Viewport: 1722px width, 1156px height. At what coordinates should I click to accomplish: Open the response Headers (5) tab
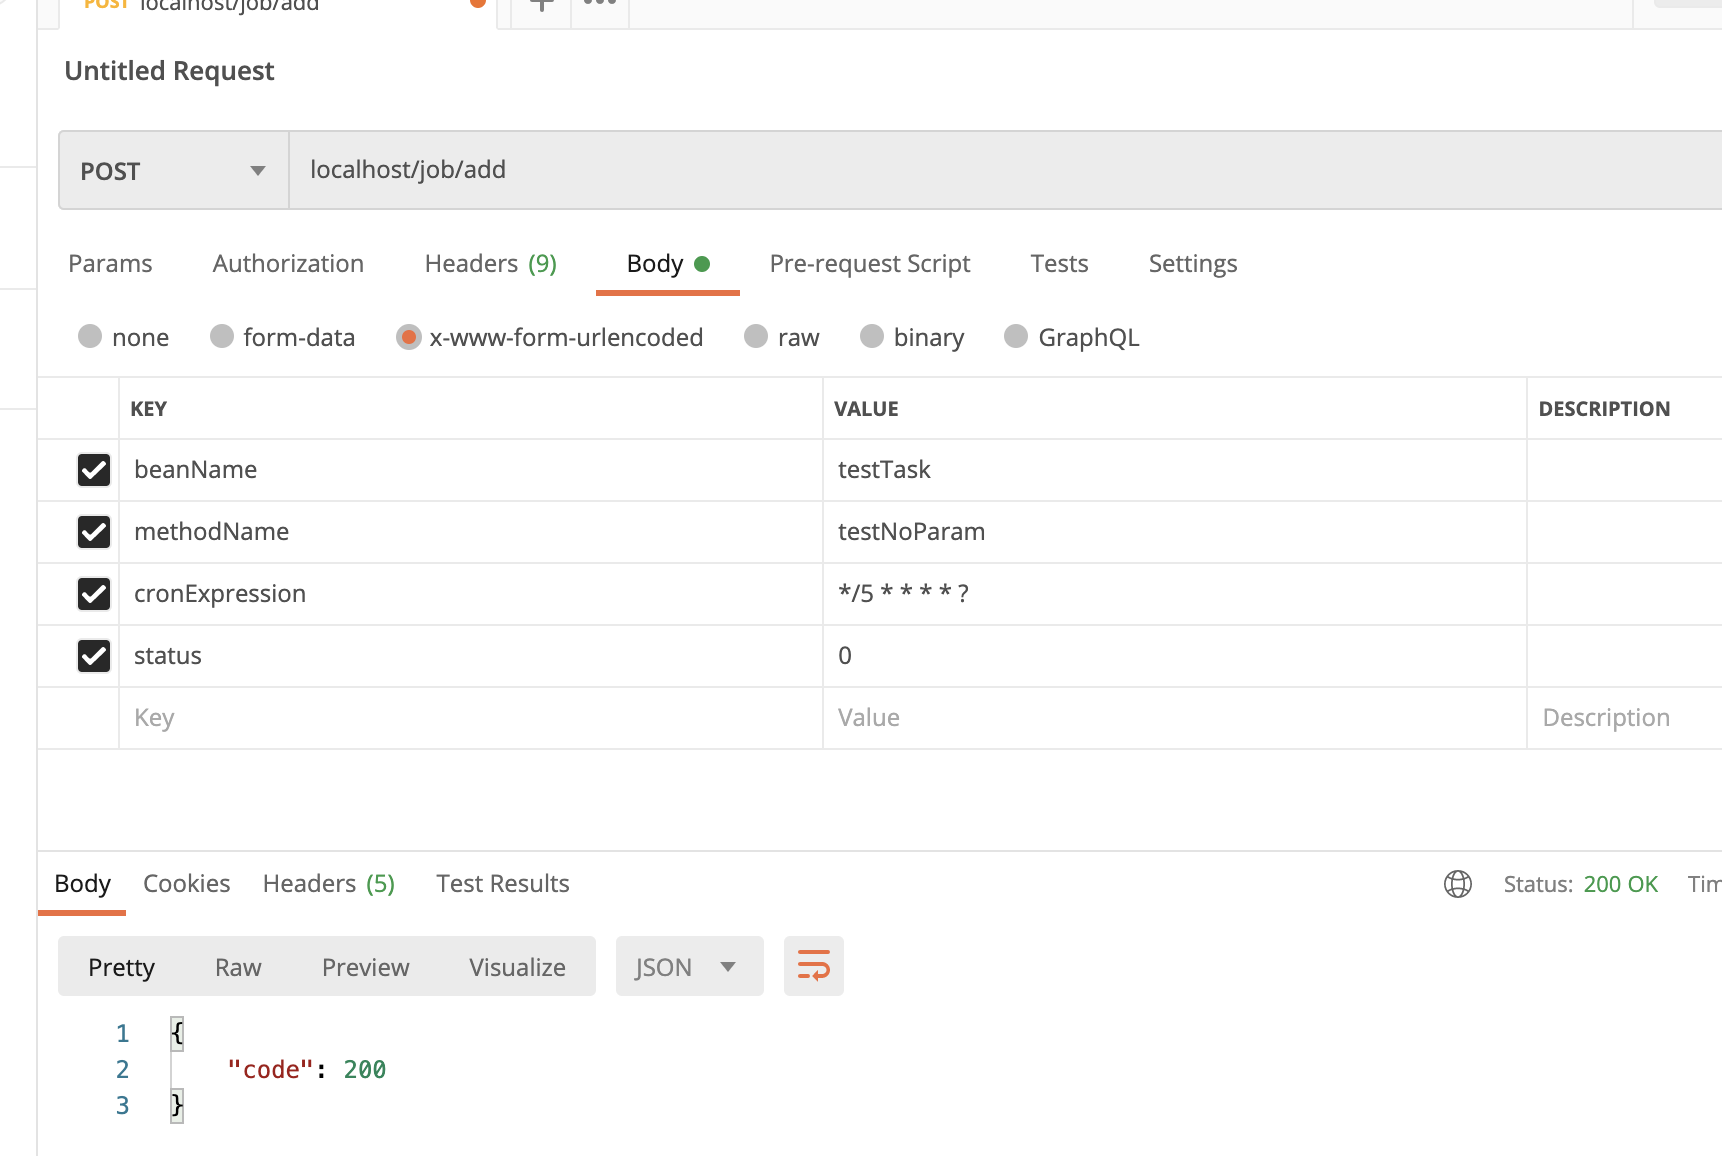[329, 884]
